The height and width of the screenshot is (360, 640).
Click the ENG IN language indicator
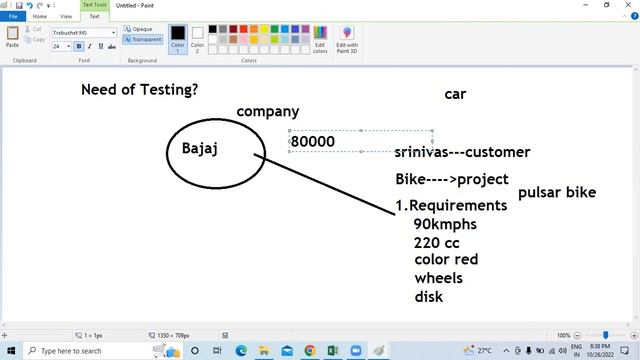coord(576,351)
